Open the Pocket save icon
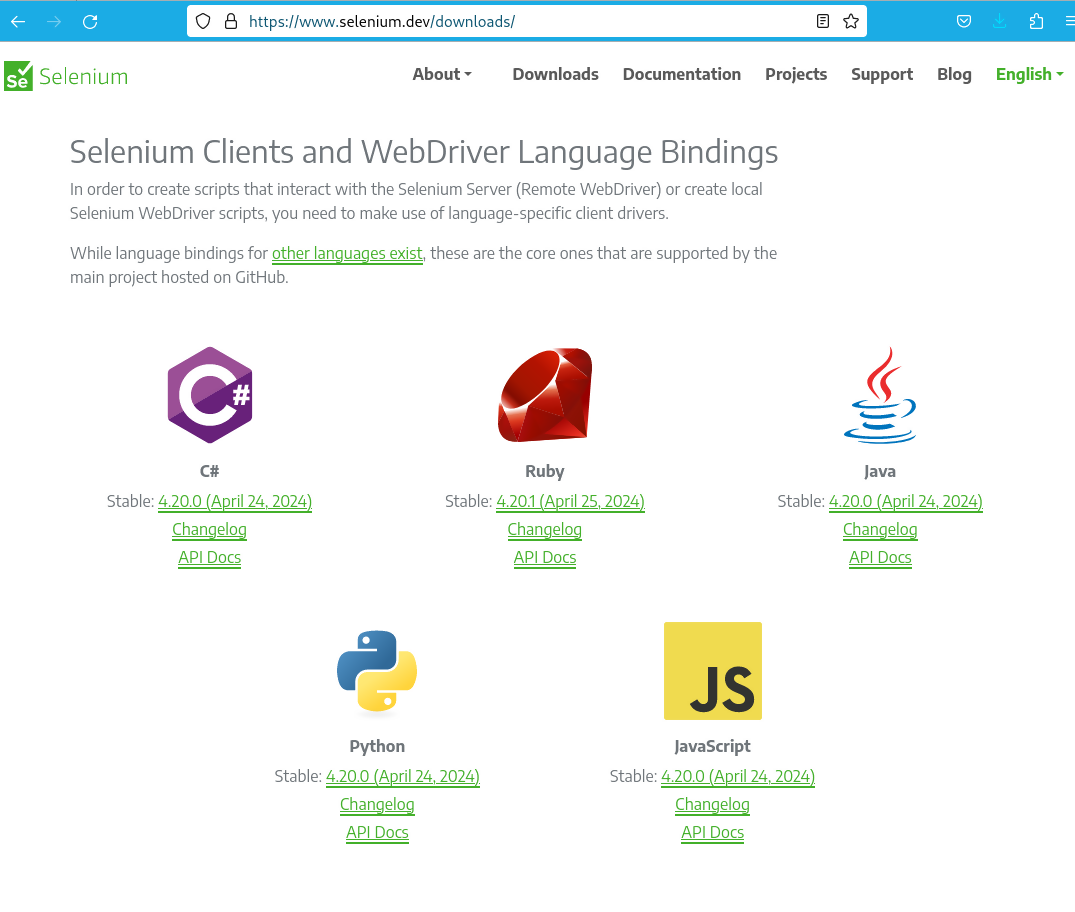Image resolution: width=1075 pixels, height=912 pixels. pos(964,21)
